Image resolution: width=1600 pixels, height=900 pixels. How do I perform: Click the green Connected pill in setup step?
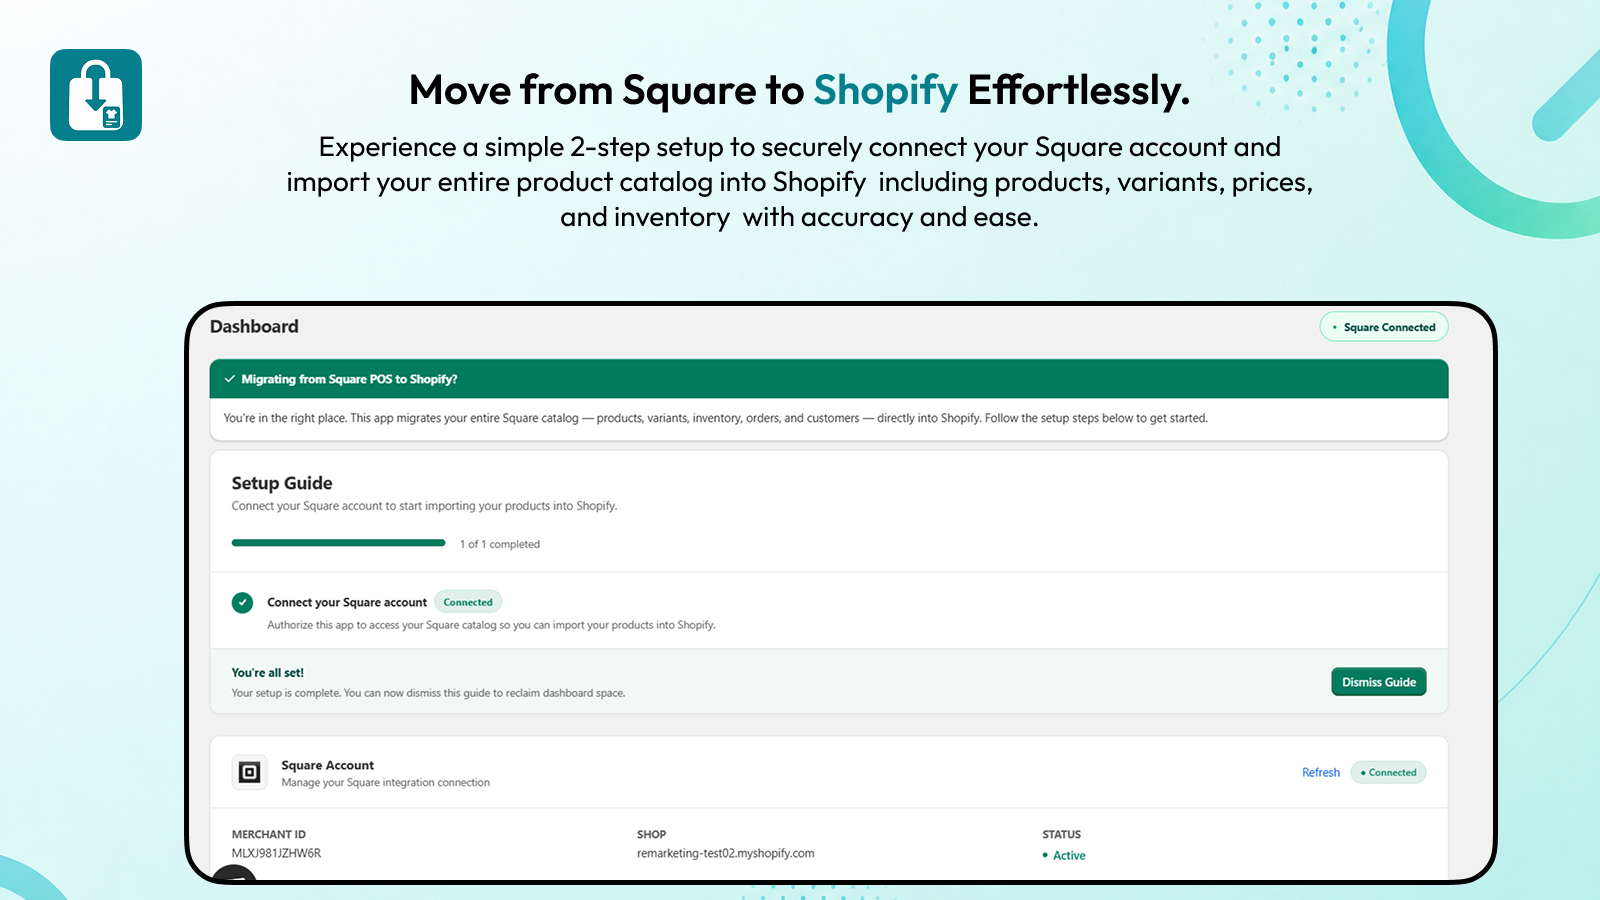coord(468,602)
